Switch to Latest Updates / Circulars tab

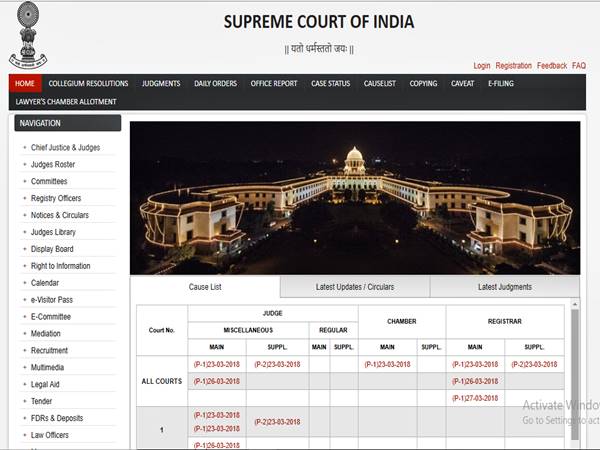click(x=355, y=287)
